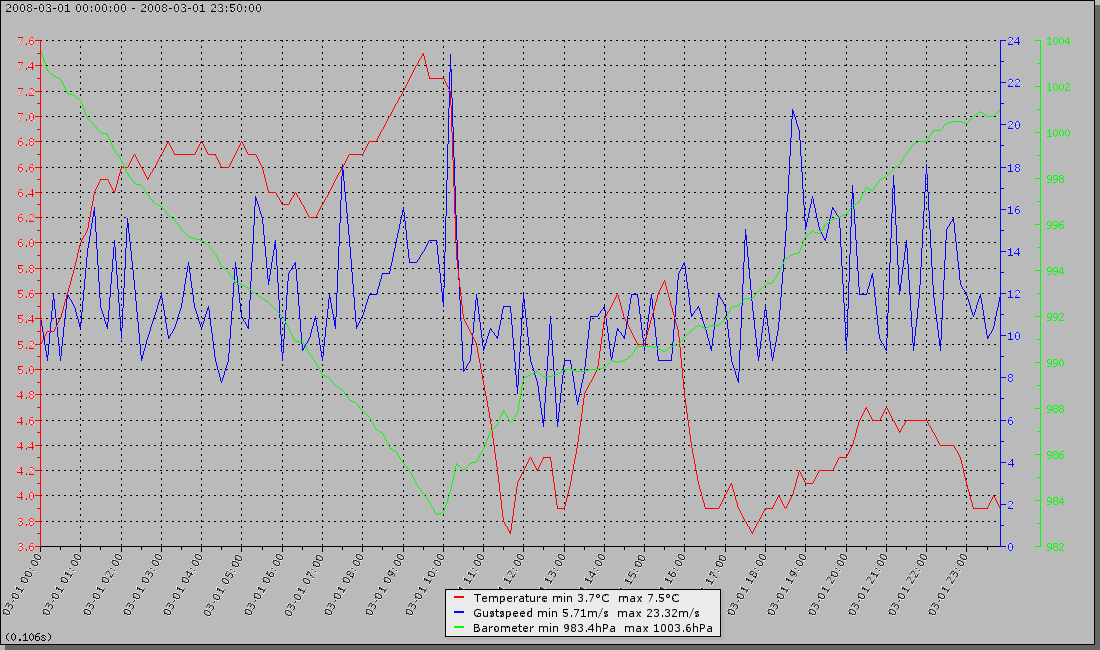
Task: Click the 7.6 red temperature axis label
Action: [x=24, y=41]
